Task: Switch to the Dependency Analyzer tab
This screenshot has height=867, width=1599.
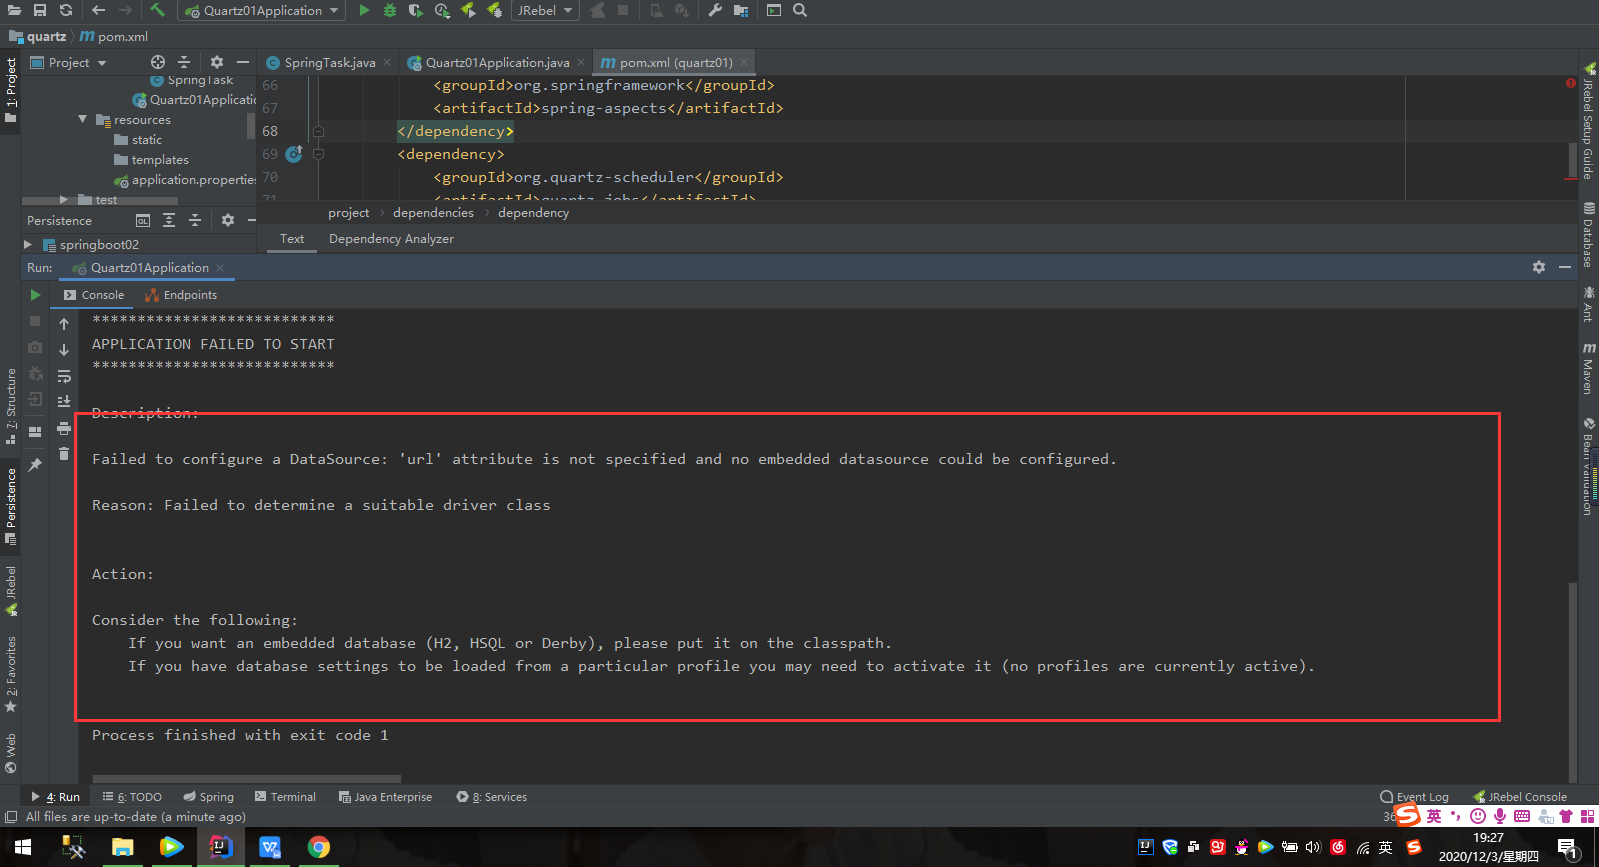Action: point(391,239)
